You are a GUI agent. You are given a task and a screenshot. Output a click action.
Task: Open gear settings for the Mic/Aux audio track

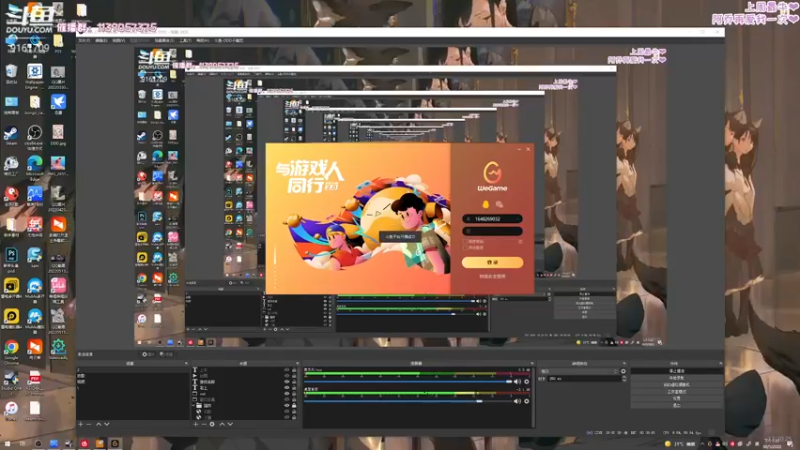pos(527,382)
